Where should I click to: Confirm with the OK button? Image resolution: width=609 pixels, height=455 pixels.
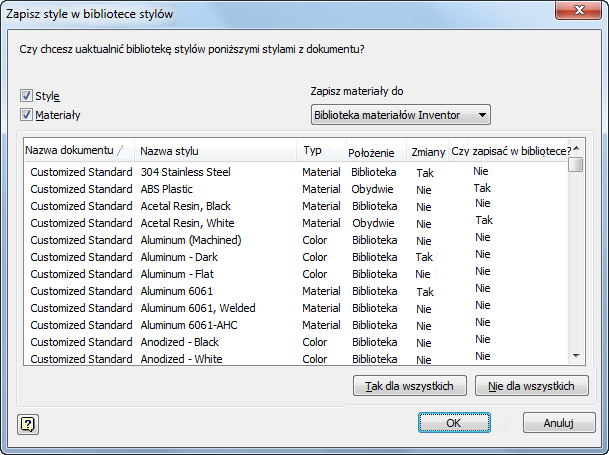(x=453, y=423)
